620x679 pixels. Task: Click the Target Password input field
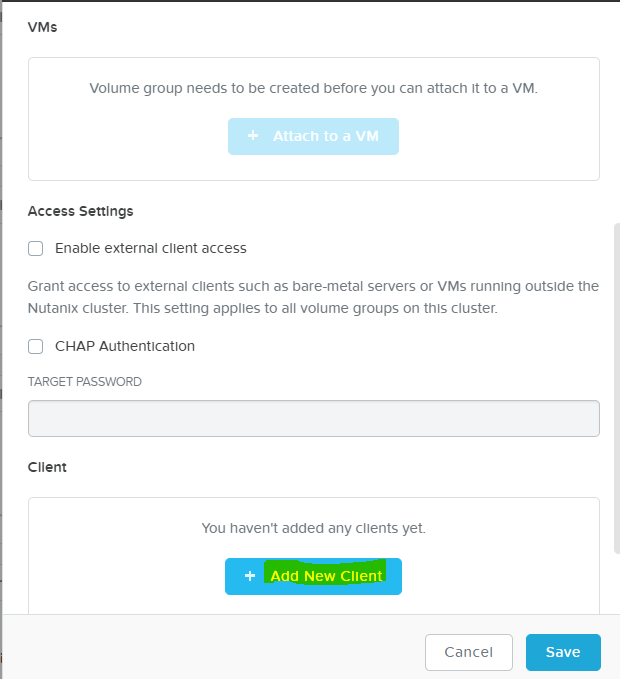[x=313, y=419]
